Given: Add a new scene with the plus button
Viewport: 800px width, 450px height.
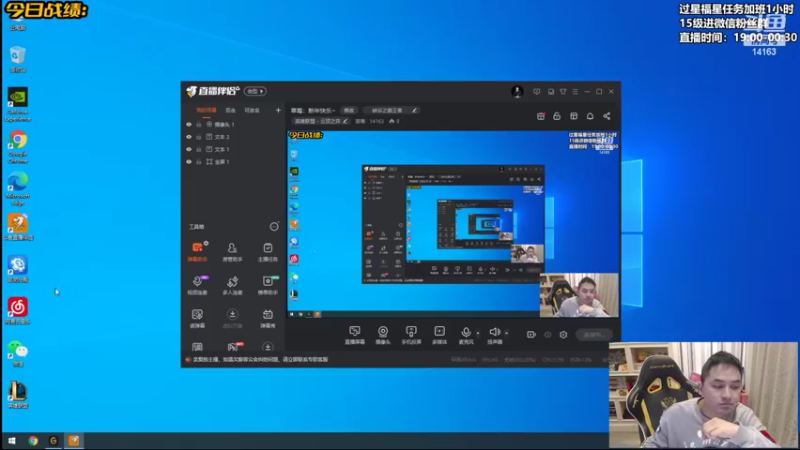Looking at the screenshot, I should (x=278, y=110).
